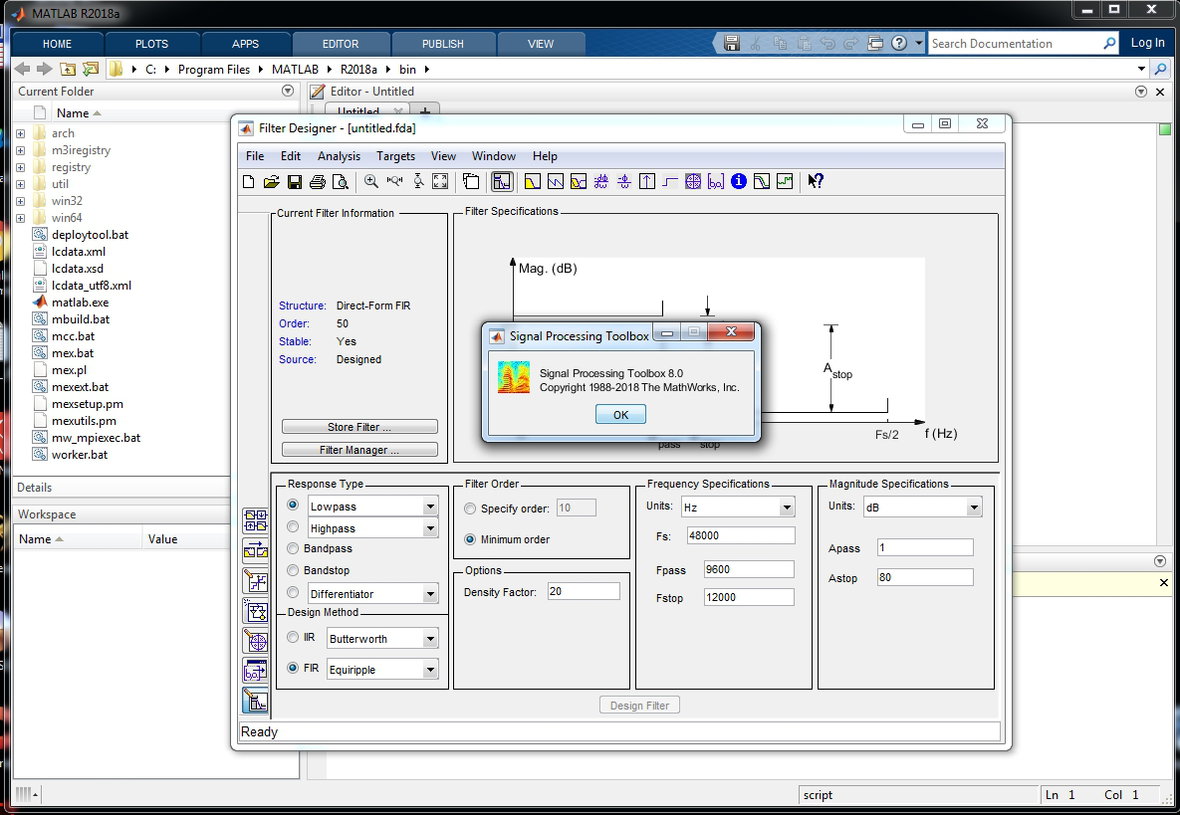
Task: Select the Differentiator radio button
Action: pos(293,592)
